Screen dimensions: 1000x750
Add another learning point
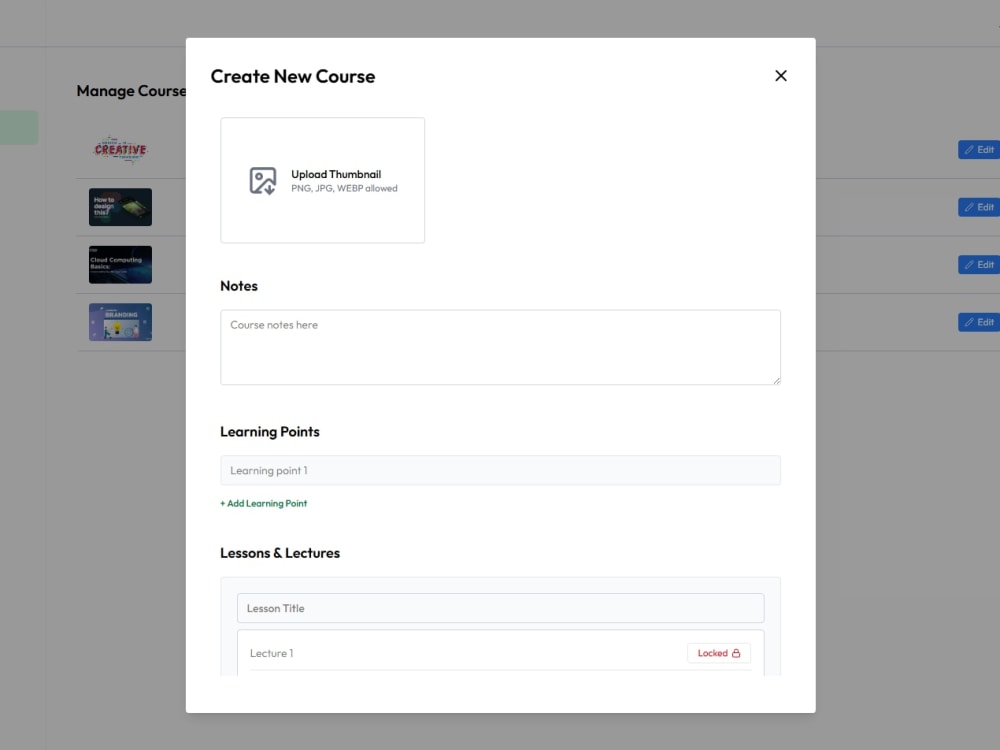pos(263,503)
